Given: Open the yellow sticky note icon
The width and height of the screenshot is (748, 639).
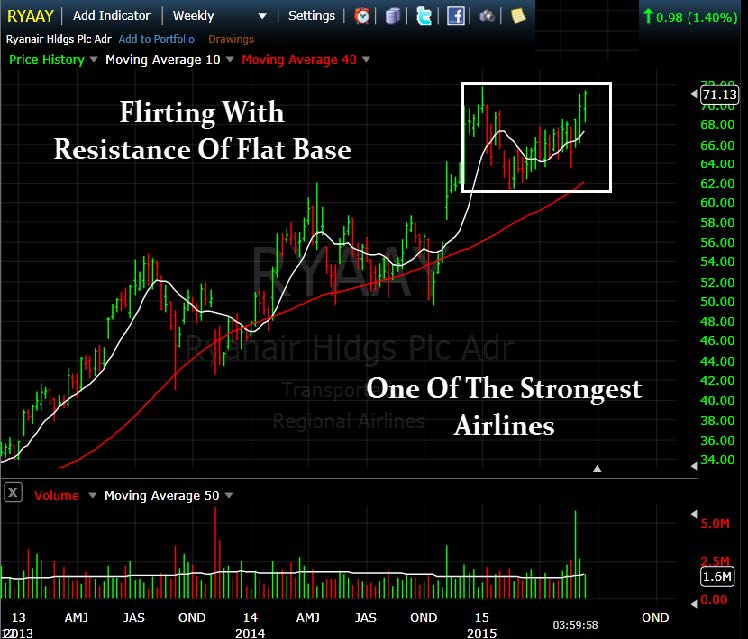Looking at the screenshot, I should coord(518,16).
